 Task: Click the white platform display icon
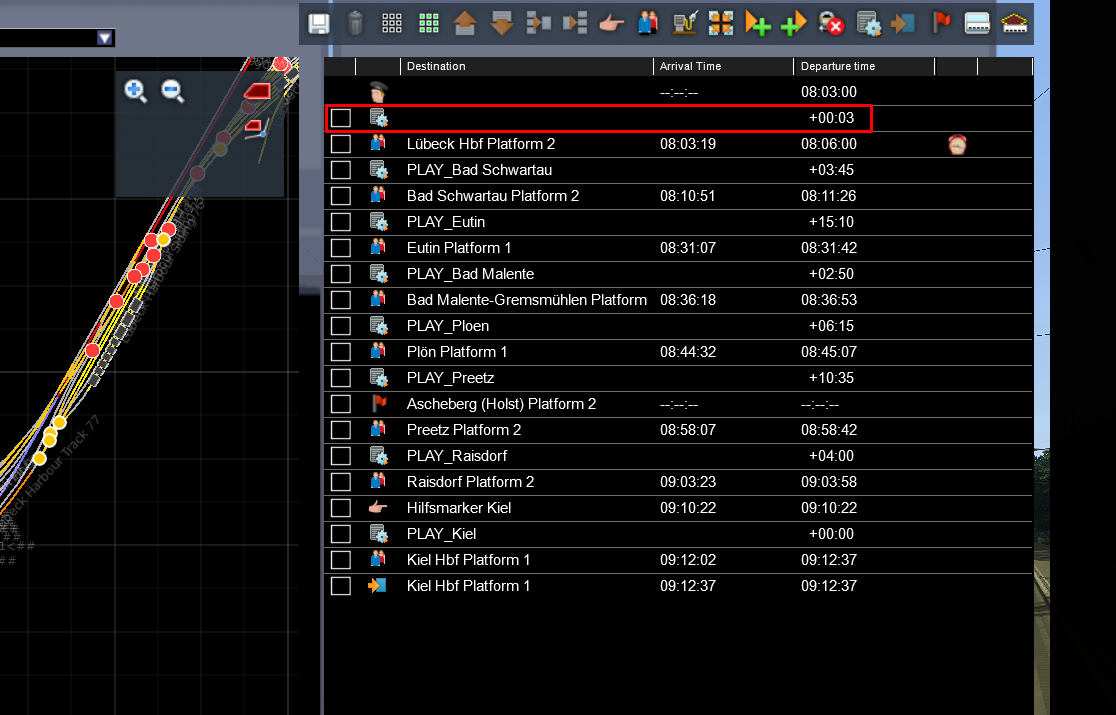977,23
